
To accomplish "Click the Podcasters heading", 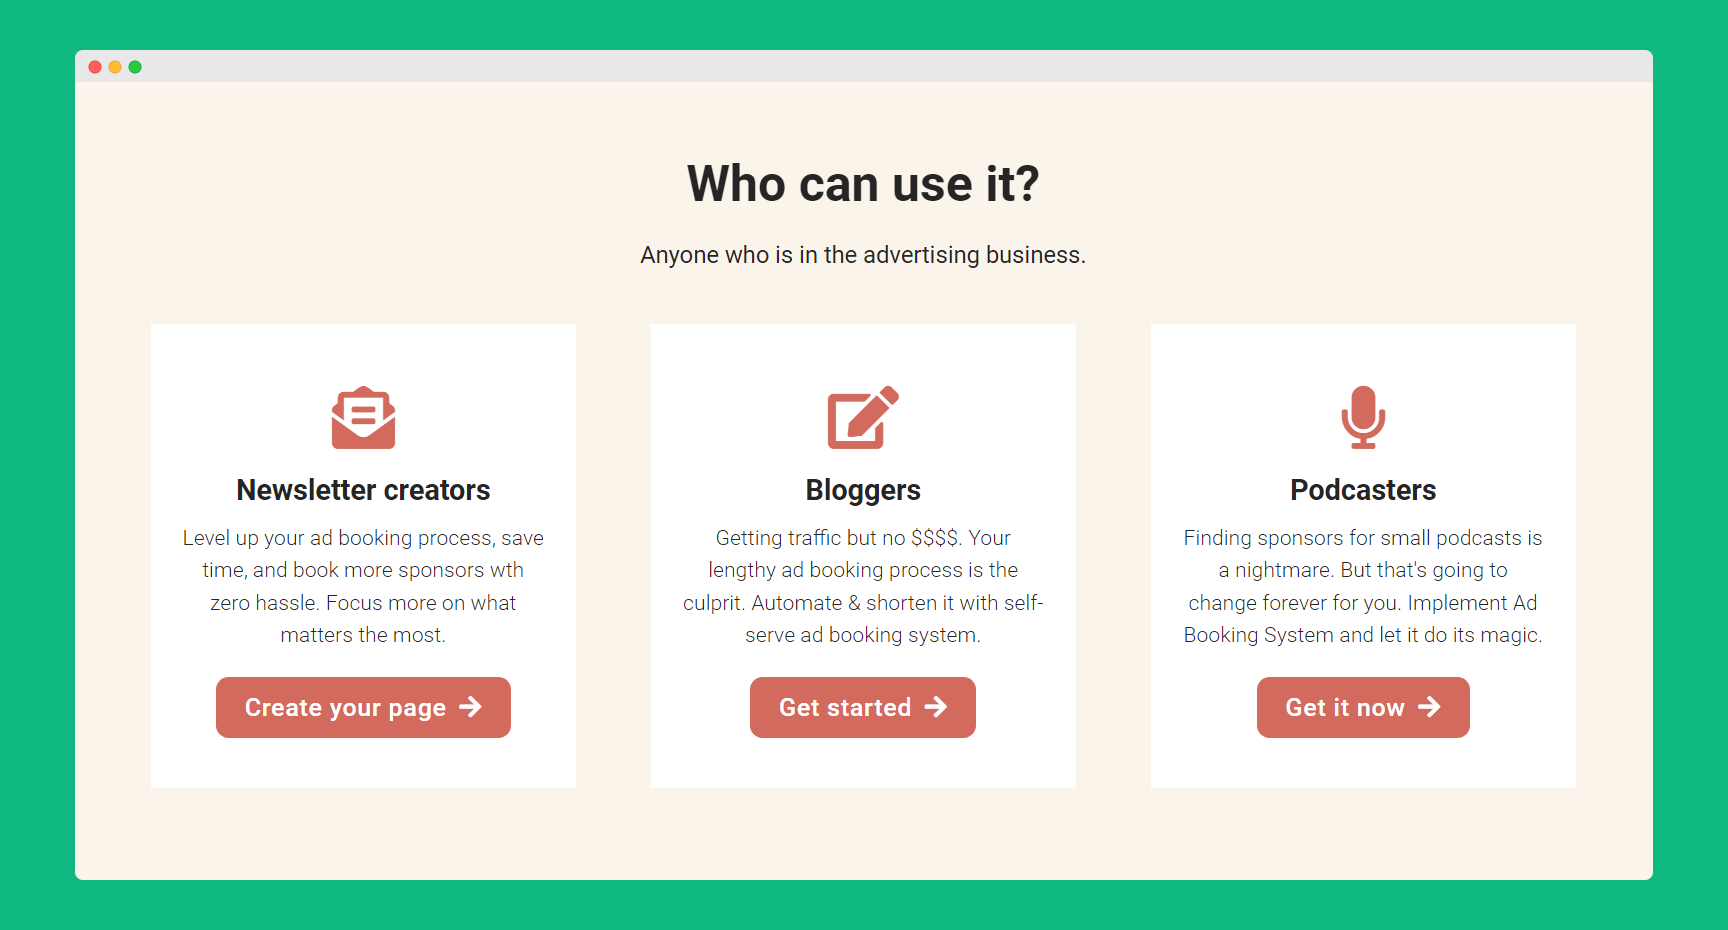I will click(x=1363, y=490).
